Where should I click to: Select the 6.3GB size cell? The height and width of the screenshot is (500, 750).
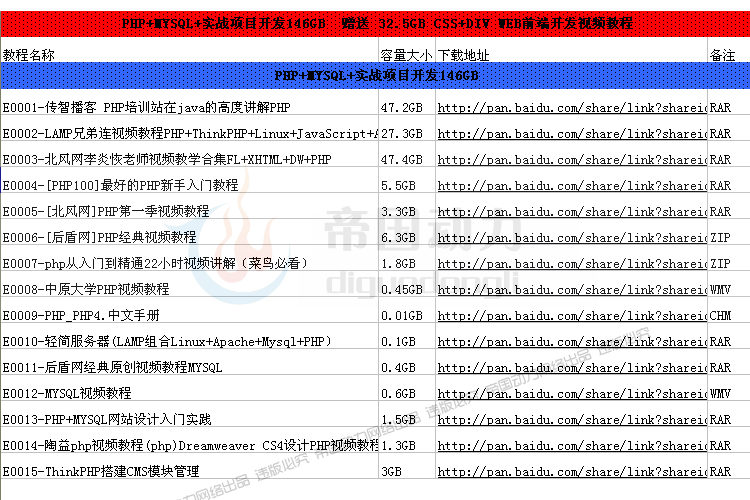[407, 233]
